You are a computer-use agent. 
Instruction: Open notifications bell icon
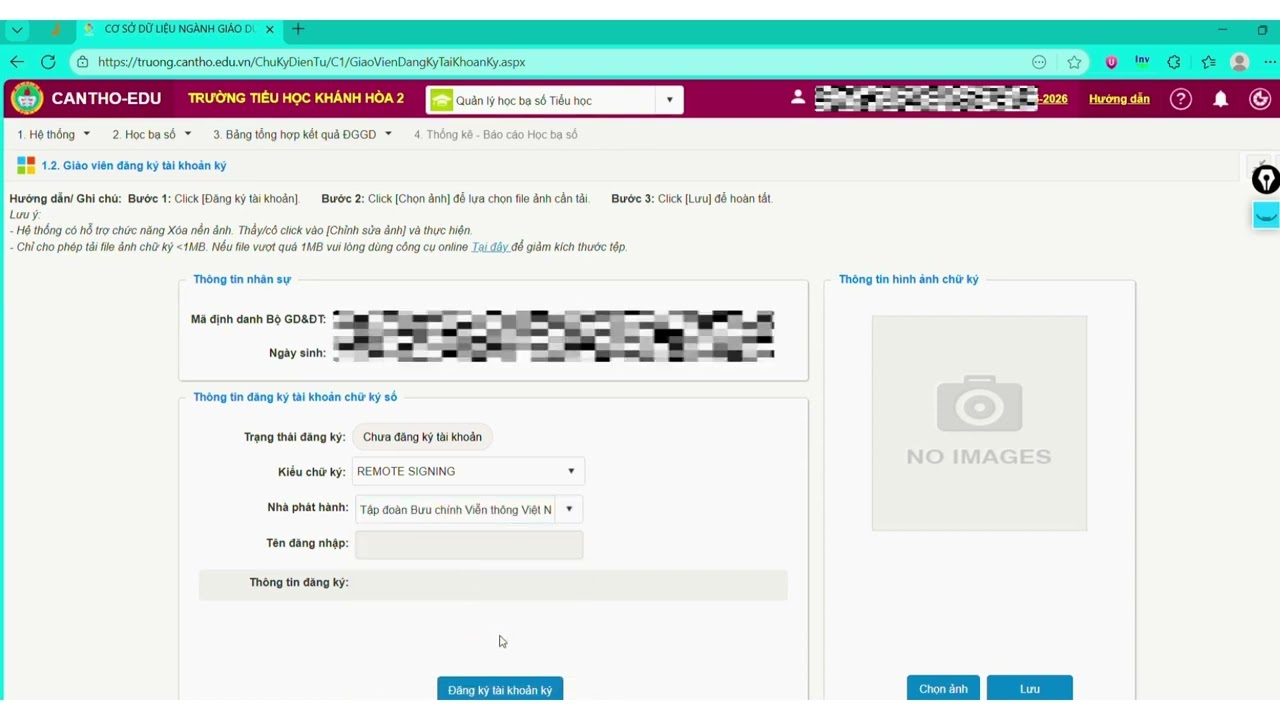[1221, 99]
